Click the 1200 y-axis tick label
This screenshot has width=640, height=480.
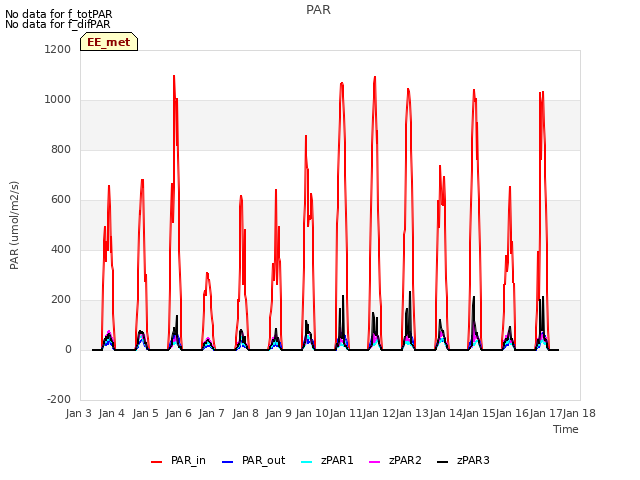click(x=58, y=49)
